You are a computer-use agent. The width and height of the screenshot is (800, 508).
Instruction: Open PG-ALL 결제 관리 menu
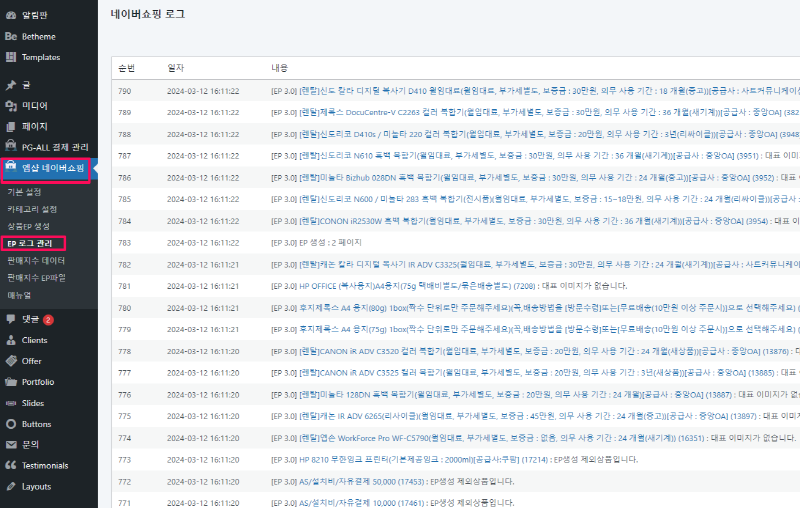[x=55, y=148]
